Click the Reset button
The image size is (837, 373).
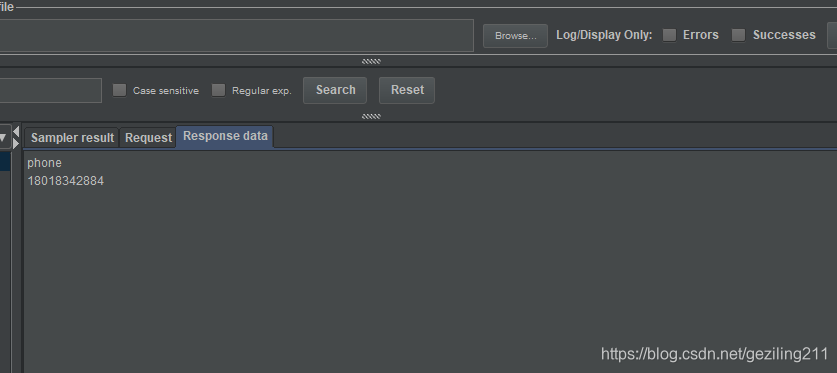407,90
